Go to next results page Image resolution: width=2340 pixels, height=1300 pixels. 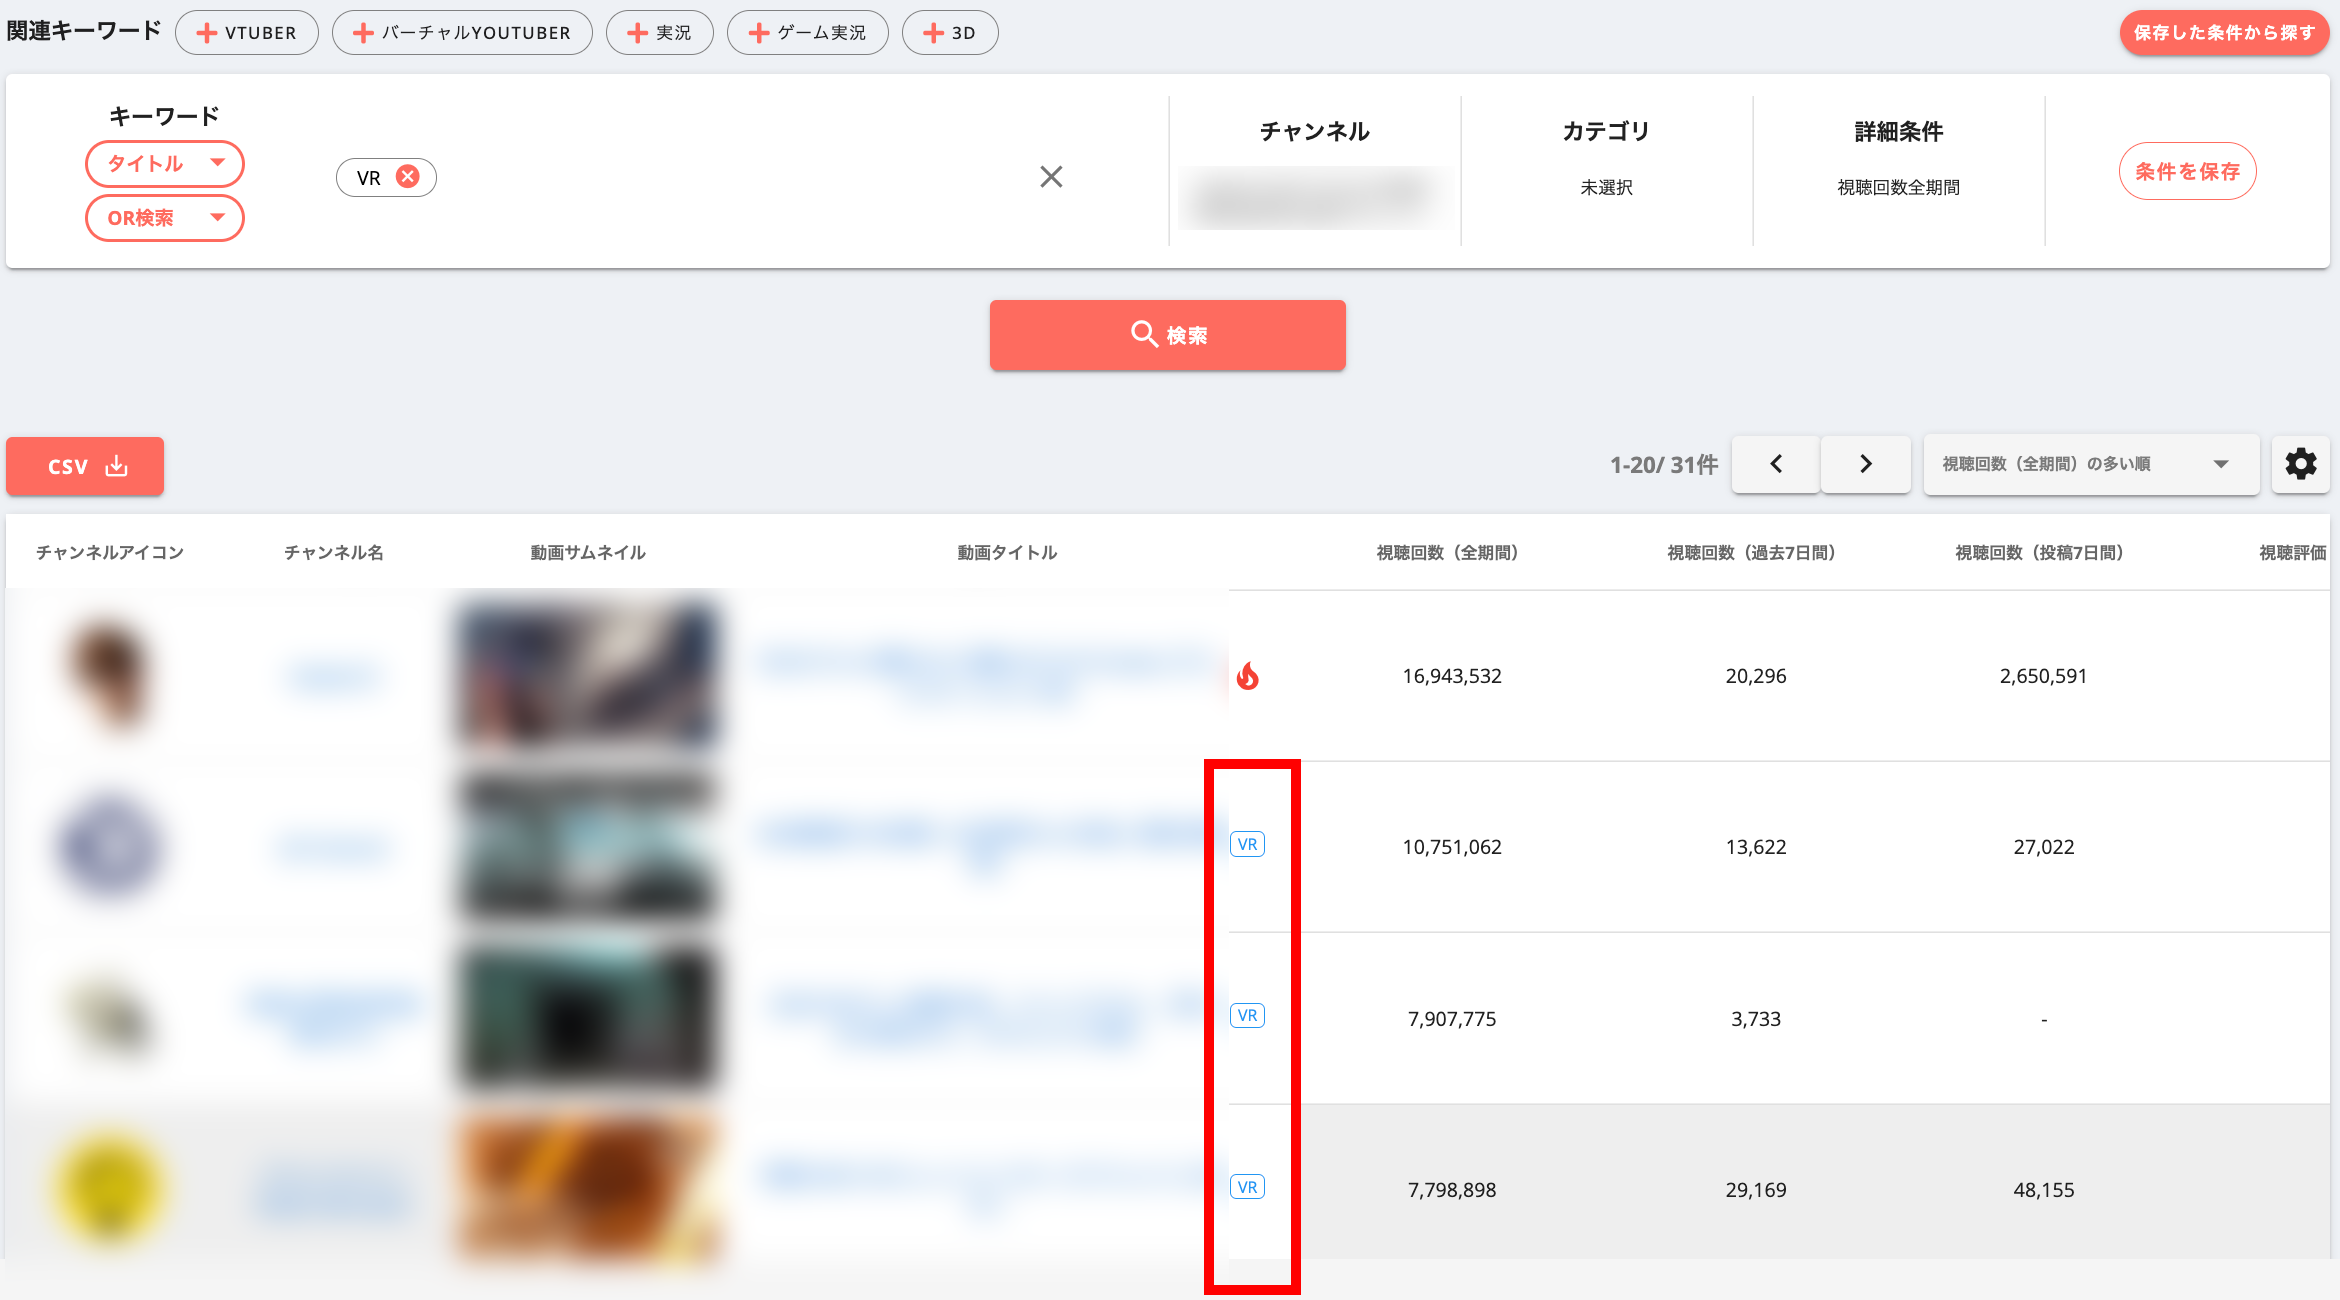pyautogui.click(x=1865, y=464)
